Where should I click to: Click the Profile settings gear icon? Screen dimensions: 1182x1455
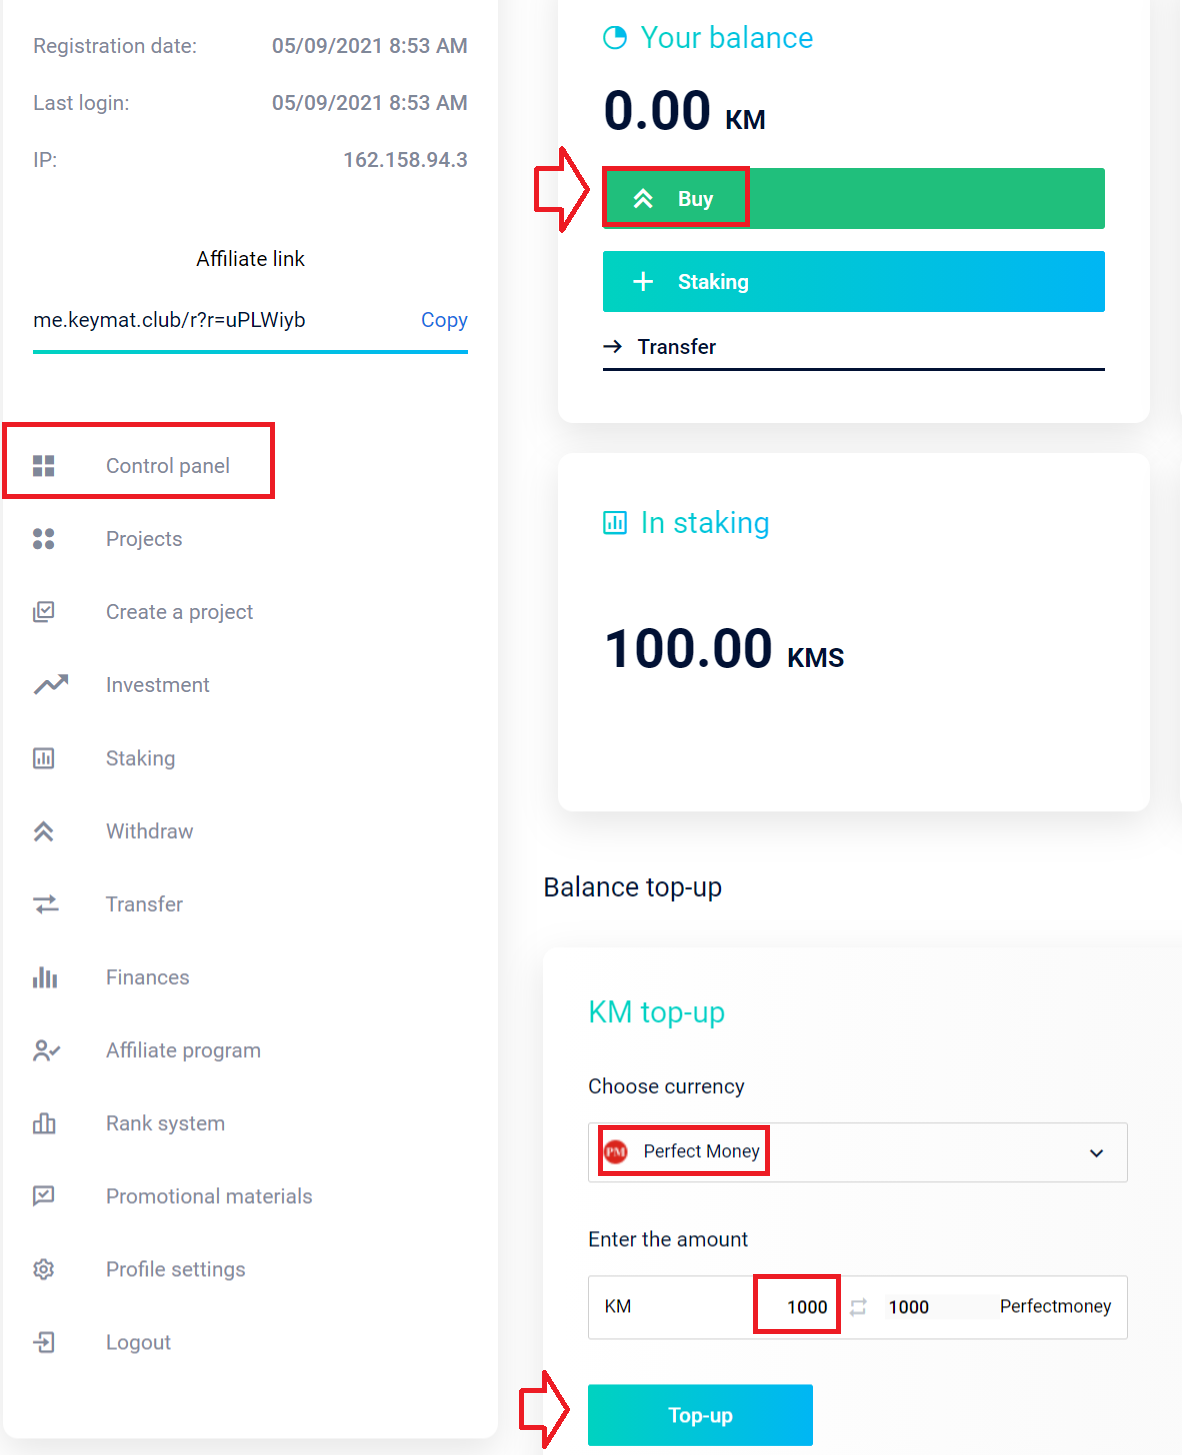[44, 1269]
